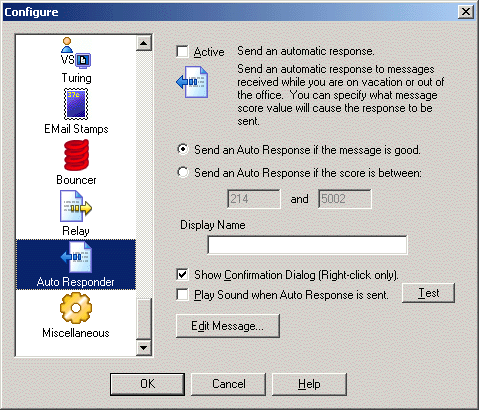Image resolution: width=479 pixels, height=410 pixels.
Task: Choose Auto Response if score is between
Action: tap(183, 172)
